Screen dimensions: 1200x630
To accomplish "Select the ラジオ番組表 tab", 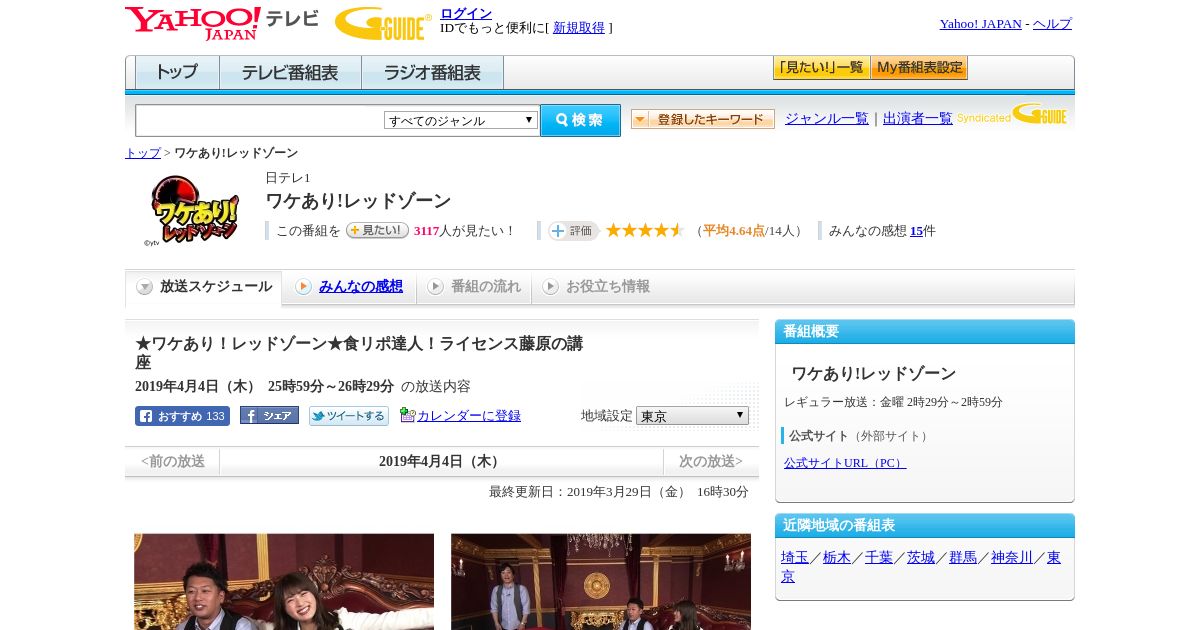I will [432, 73].
